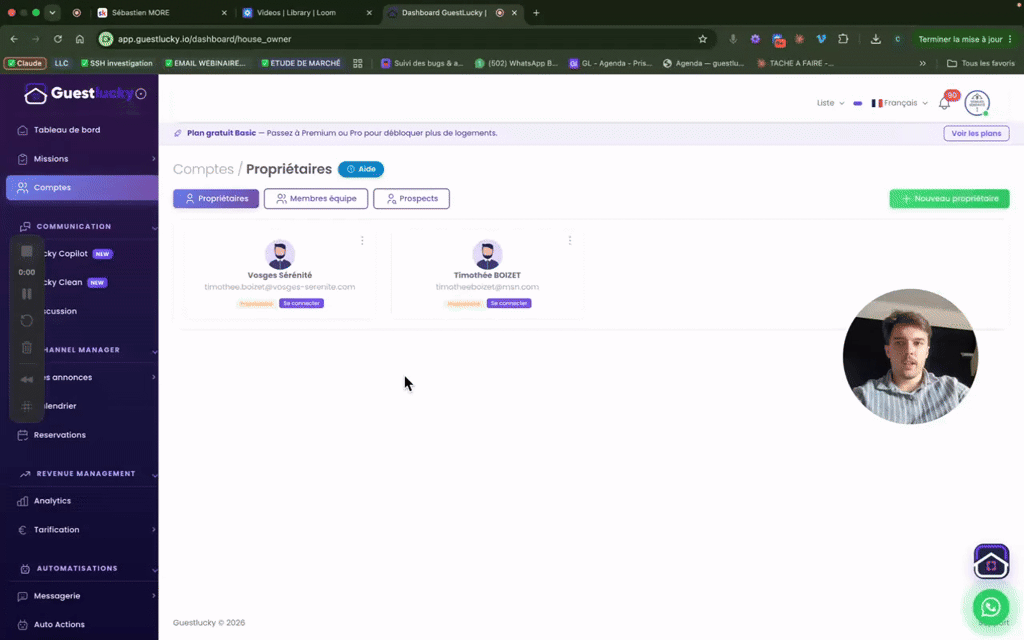Click the Tarification euro icon
1024x640 pixels.
[x=22, y=530]
